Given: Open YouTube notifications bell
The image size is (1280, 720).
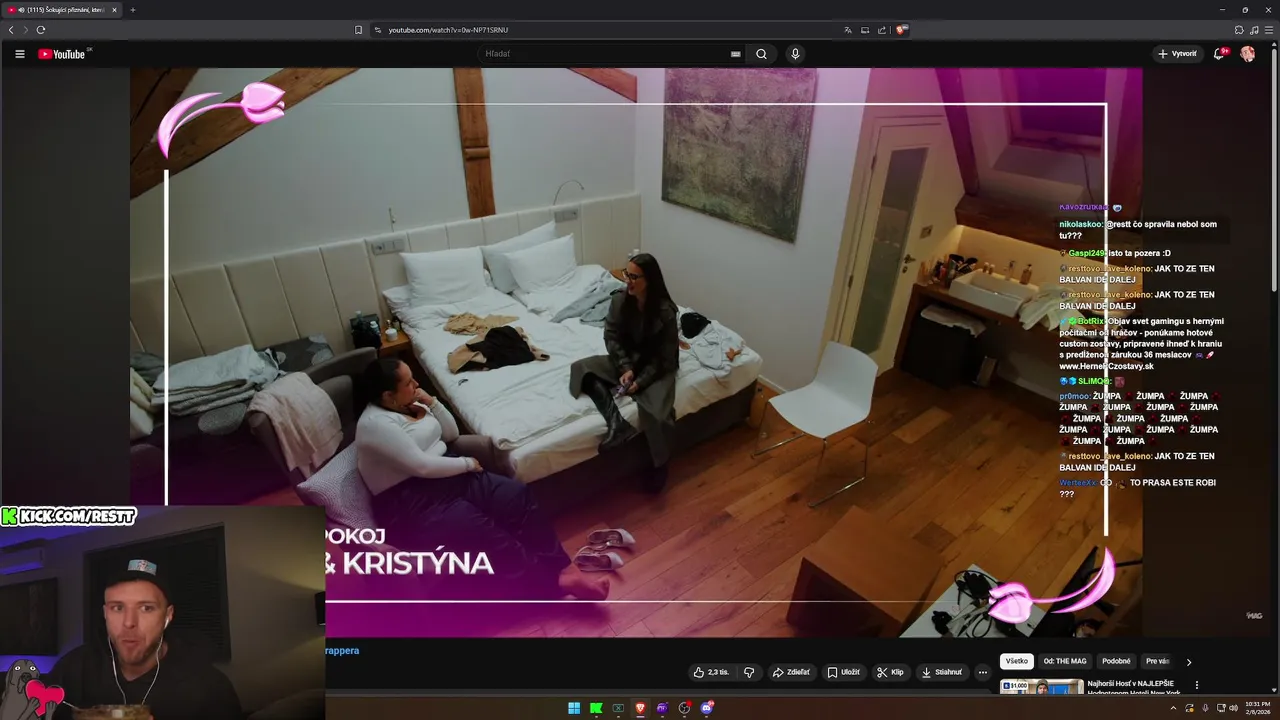Looking at the screenshot, I should (1219, 54).
